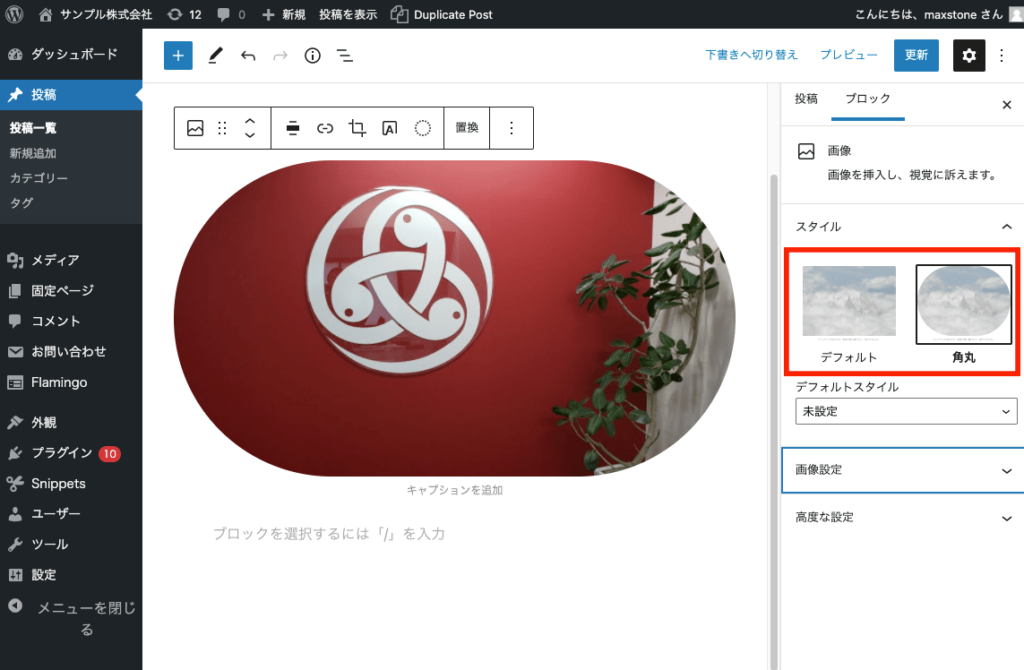The width and height of the screenshot is (1024, 670).
Task: Open the list view outline icon
Action: (x=345, y=56)
